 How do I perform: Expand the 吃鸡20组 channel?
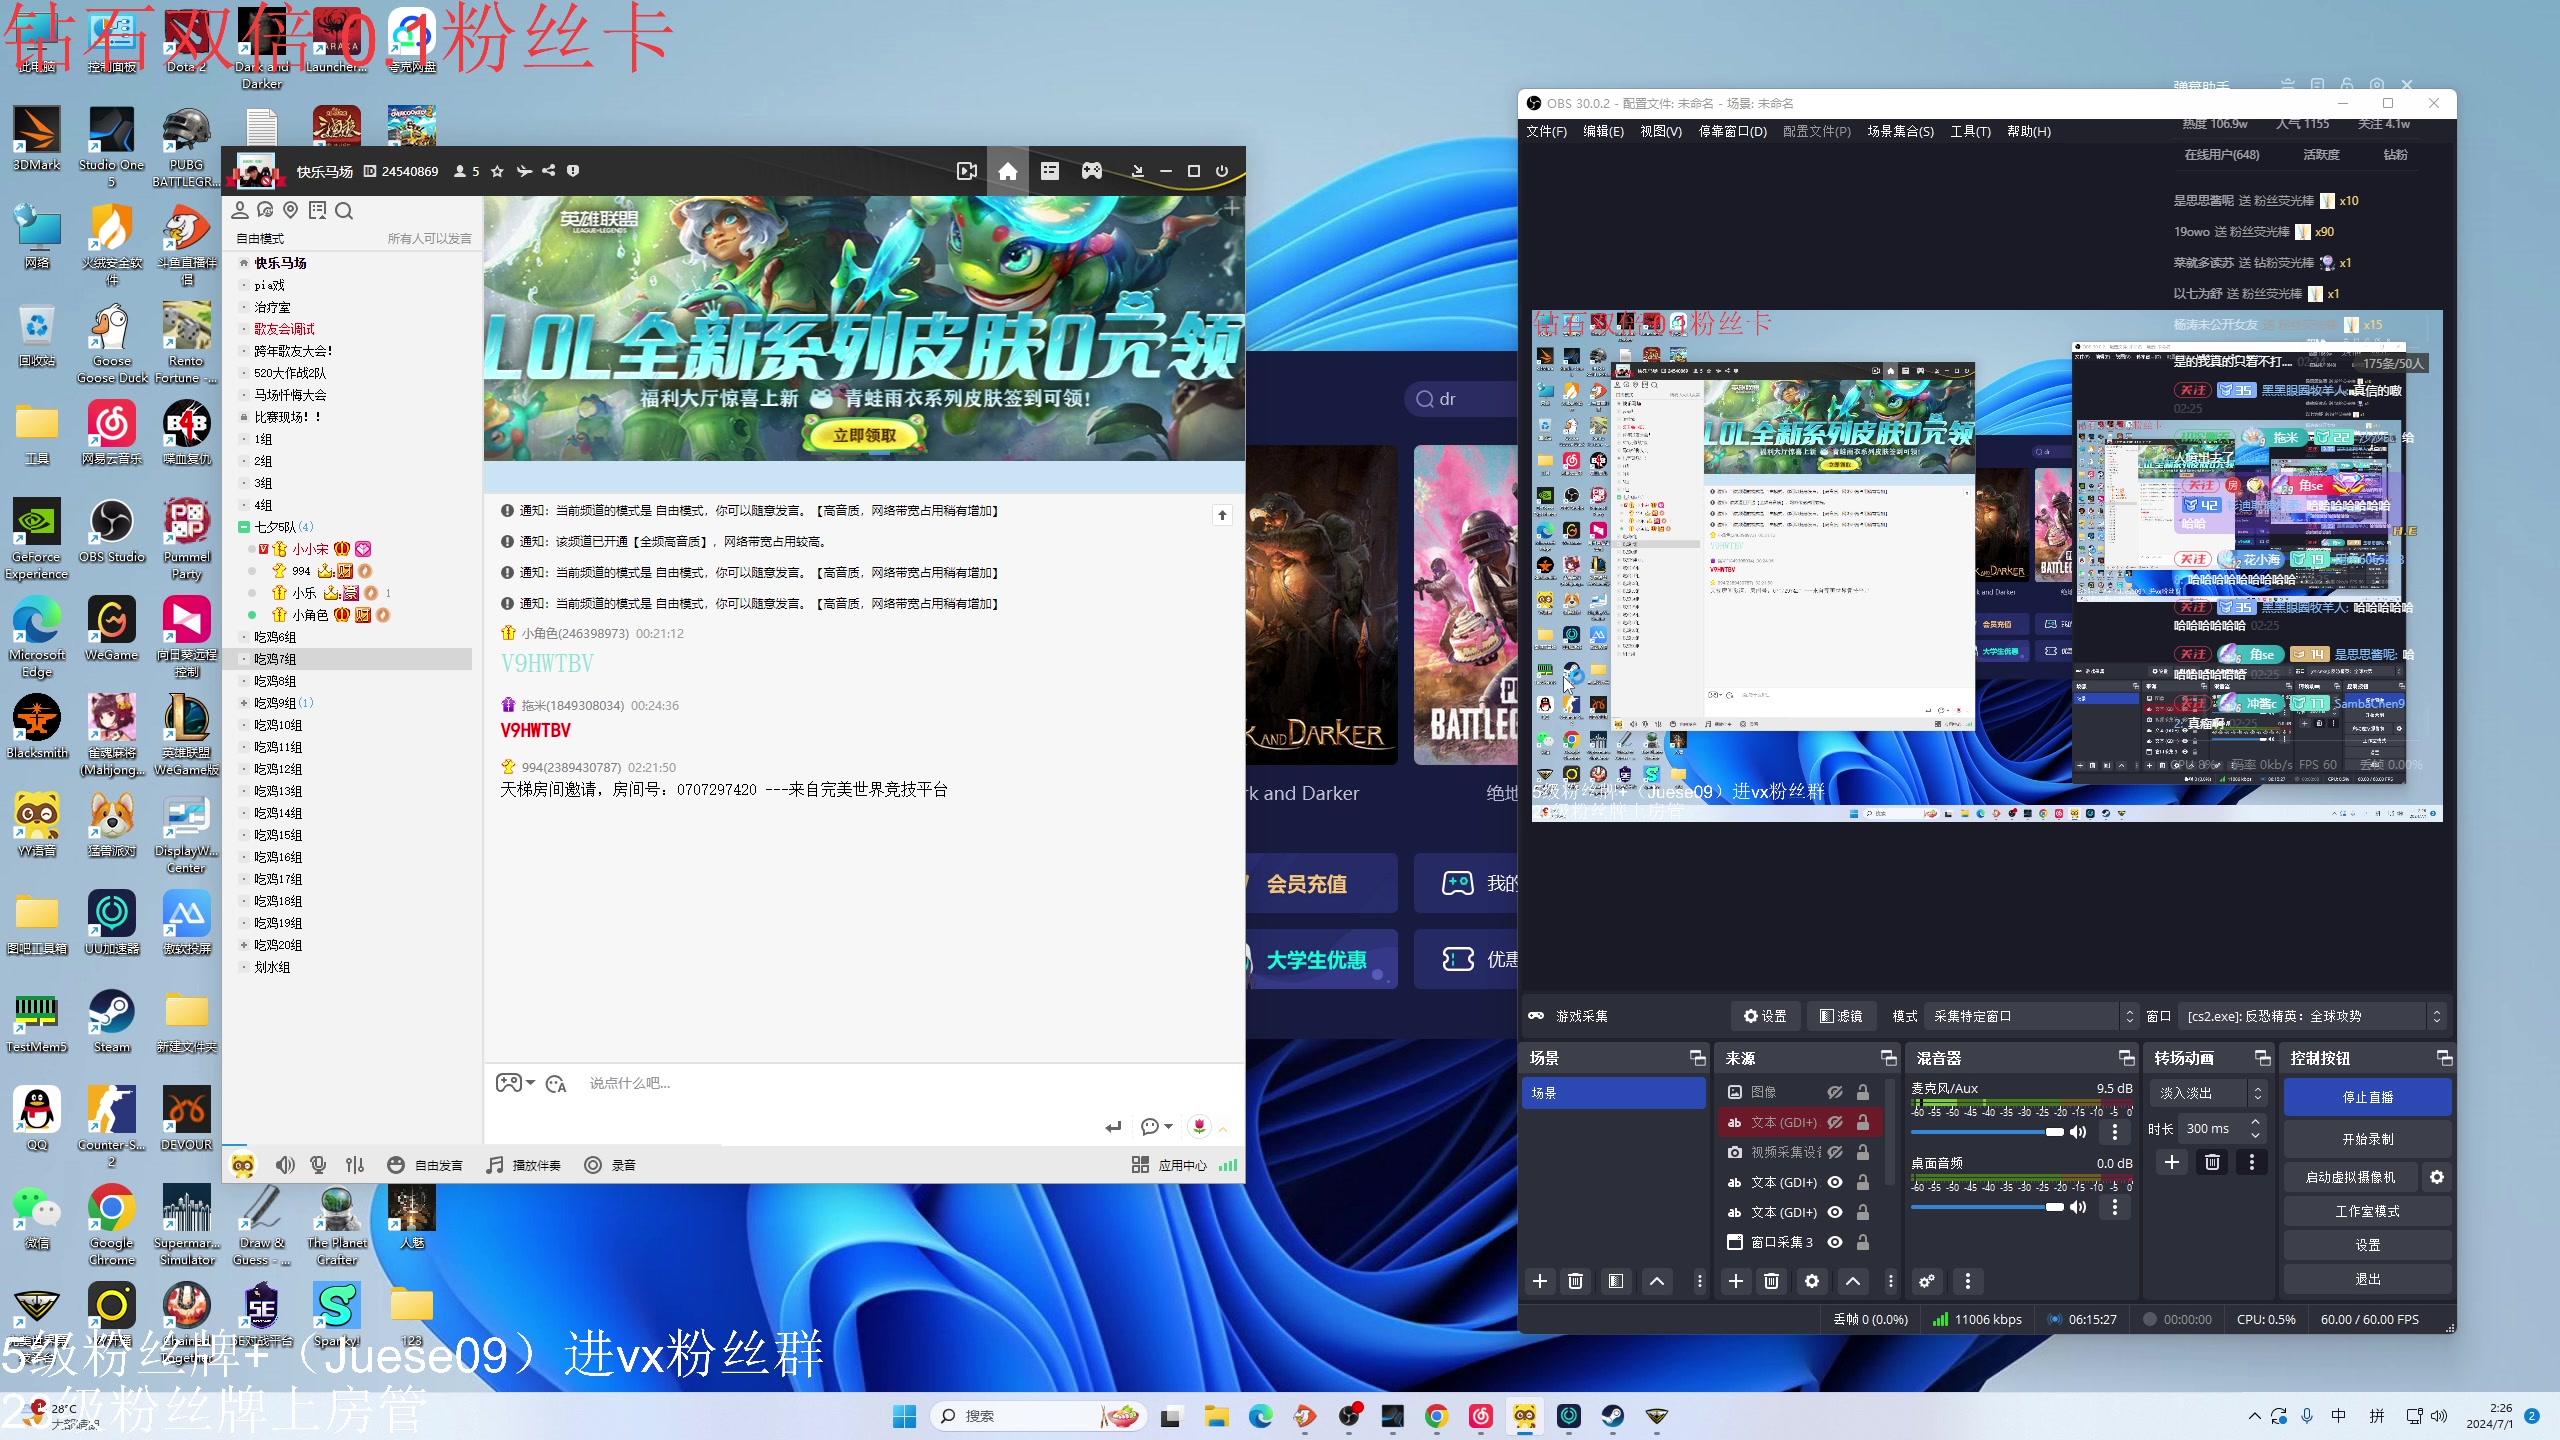(x=243, y=945)
